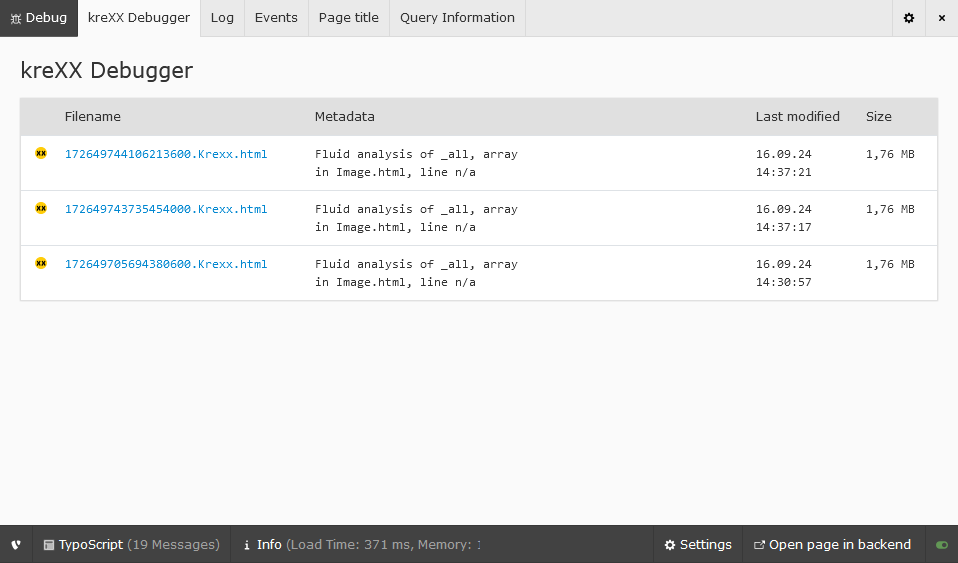Click the Last modified column header
Screen dimensions: 958x563
pos(797,116)
